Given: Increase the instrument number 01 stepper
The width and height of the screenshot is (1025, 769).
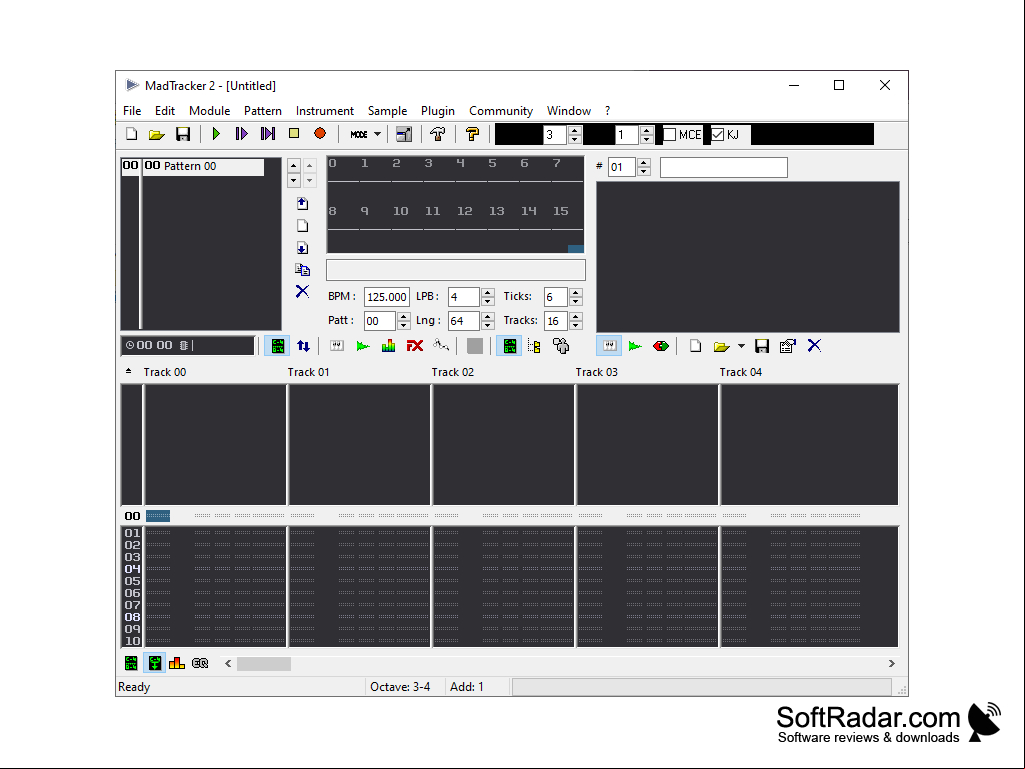Looking at the screenshot, I should tap(644, 163).
